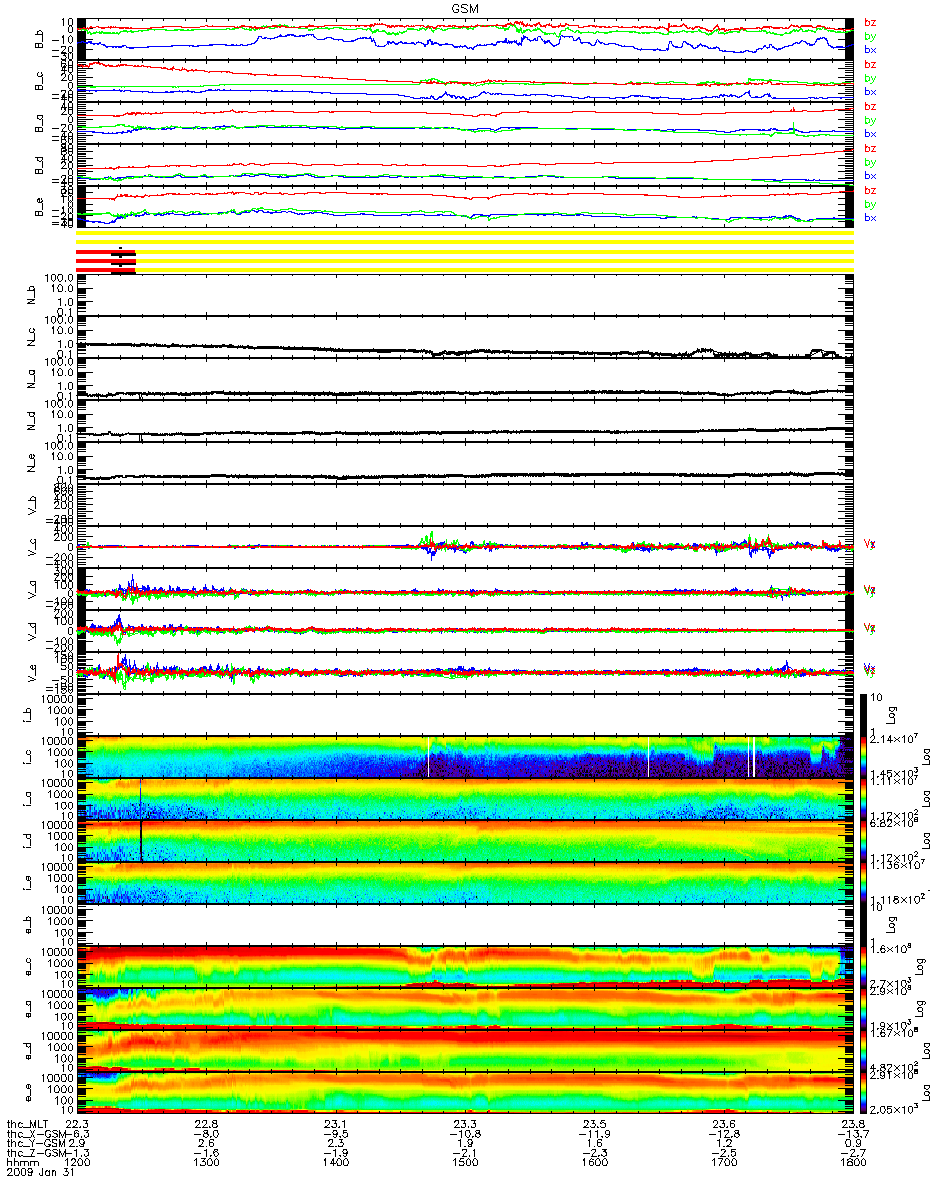Click the red segment of the status bars
The height and width of the screenshot is (1200, 930).
pos(105,260)
